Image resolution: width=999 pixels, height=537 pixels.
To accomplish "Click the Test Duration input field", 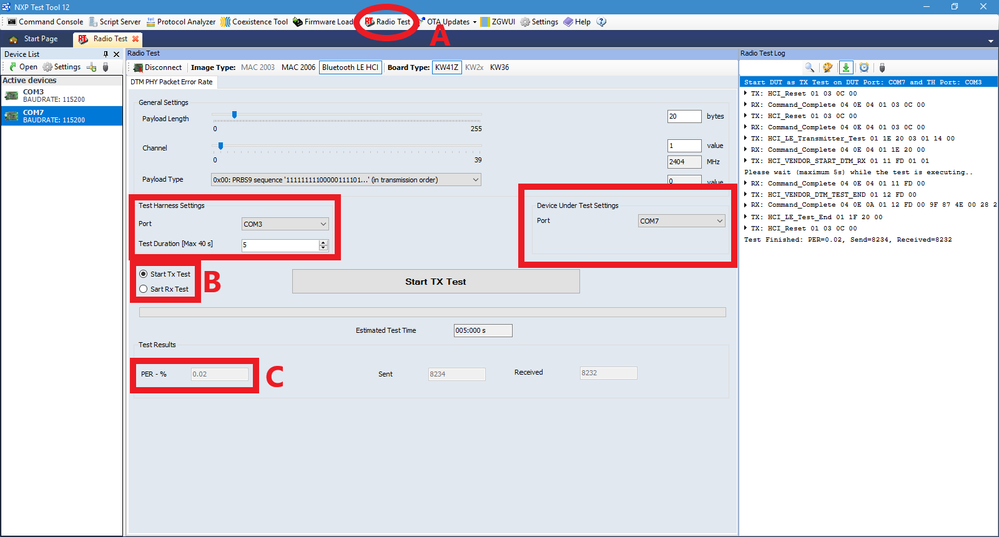I will point(280,245).
